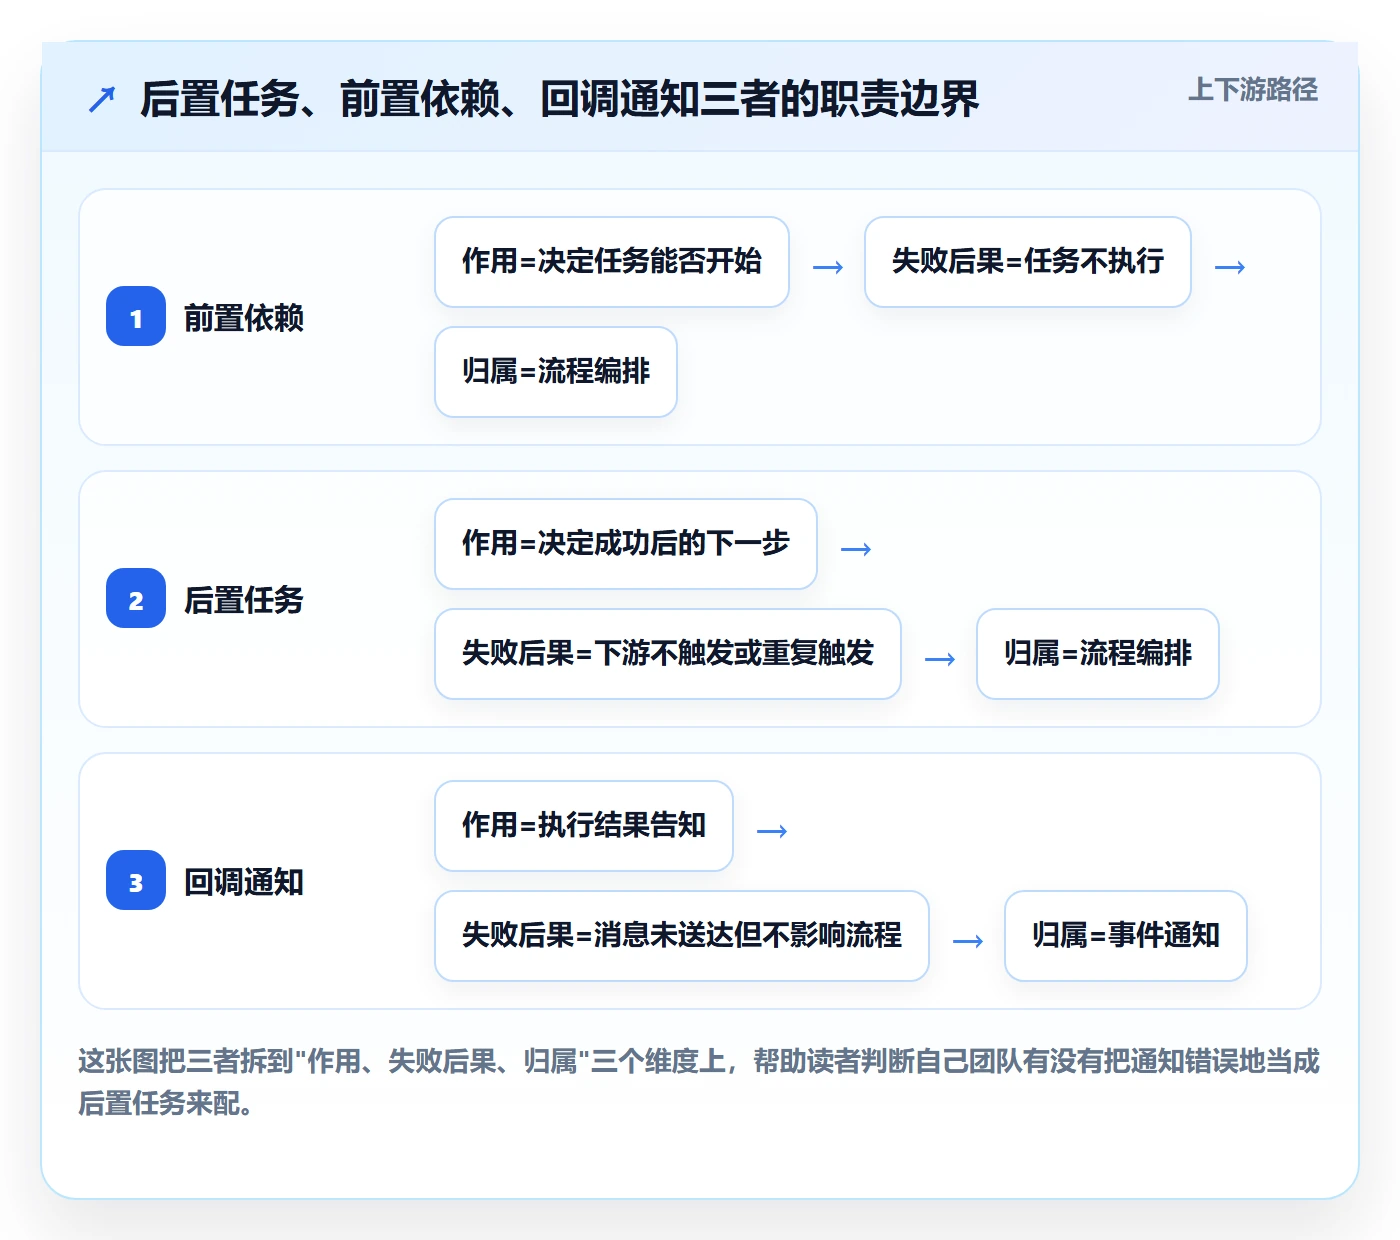
Task: Click the 前置依赖 row label
Action: click(x=244, y=317)
